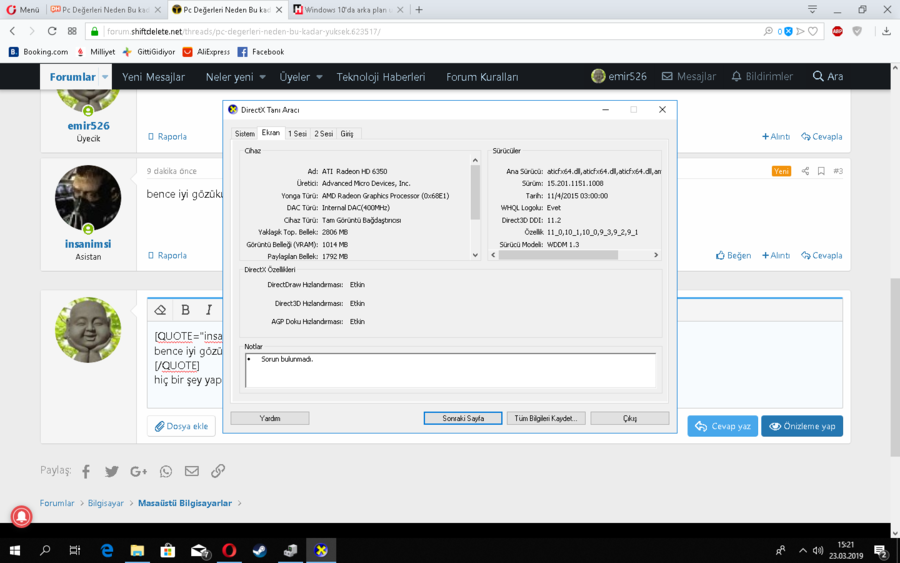Go back with browser back arrow
Viewport: 900px width, 563px height.
tap(13, 32)
